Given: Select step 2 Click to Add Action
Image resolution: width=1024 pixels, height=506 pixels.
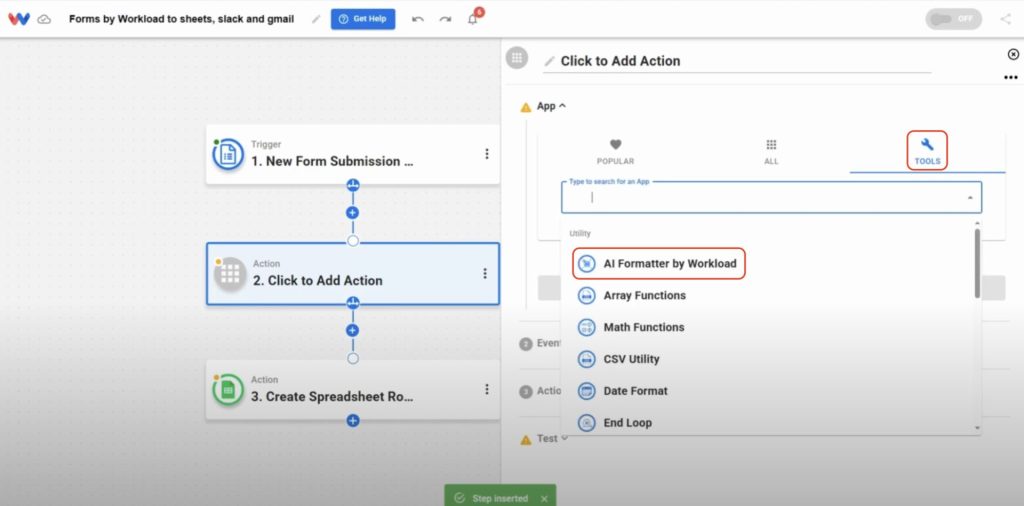Looking at the screenshot, I should click(x=353, y=274).
